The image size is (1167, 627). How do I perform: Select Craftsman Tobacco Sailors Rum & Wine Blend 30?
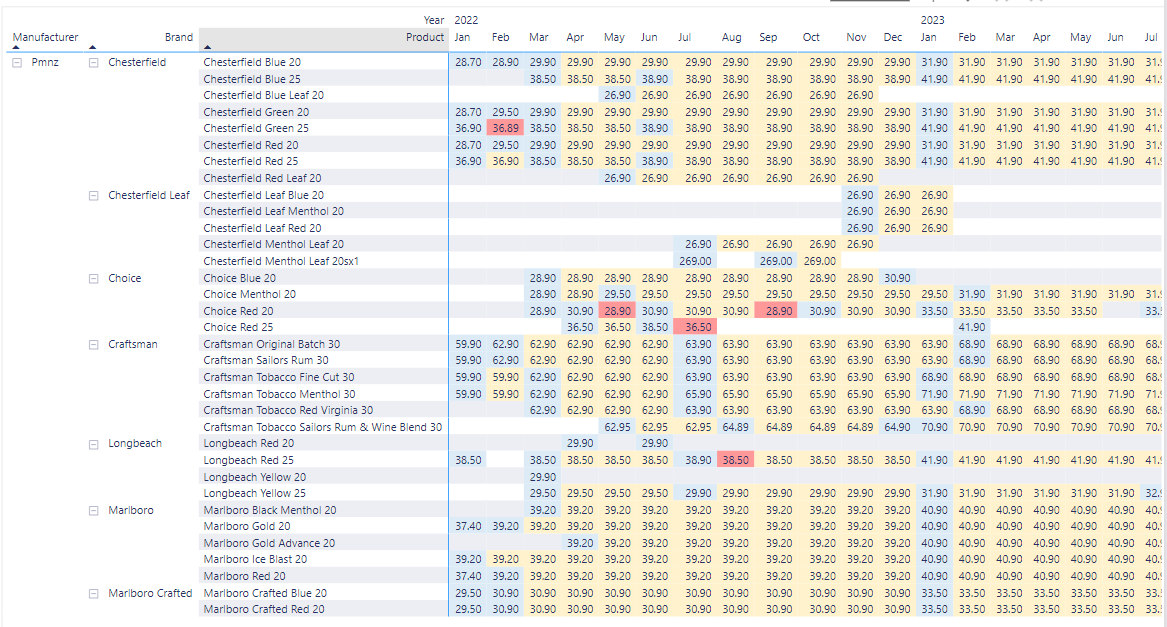point(324,427)
